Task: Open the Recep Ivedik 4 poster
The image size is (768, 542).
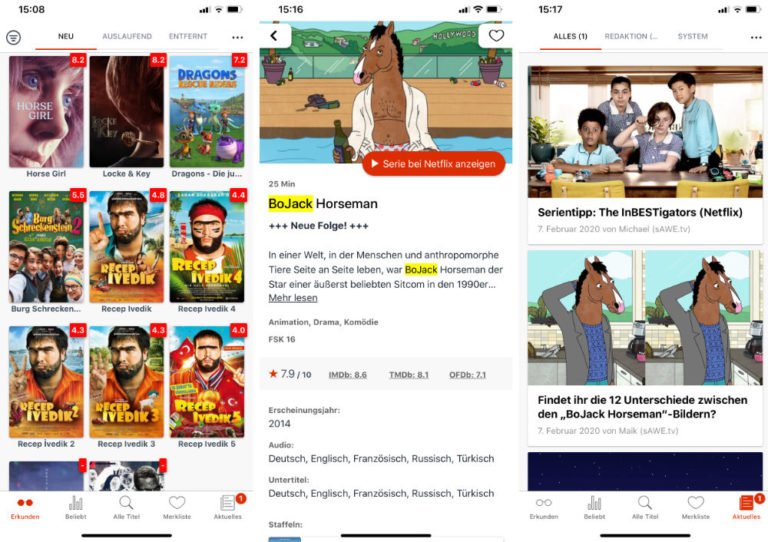Action: 207,247
